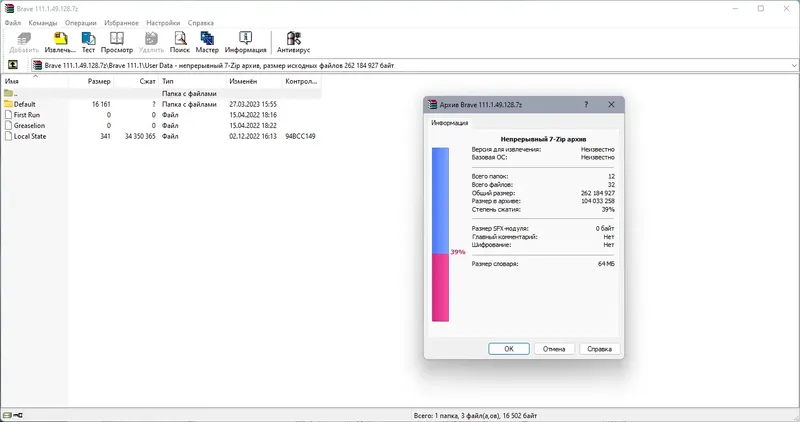Sort list by Изменён column
The height and width of the screenshot is (422, 800).
(254, 81)
